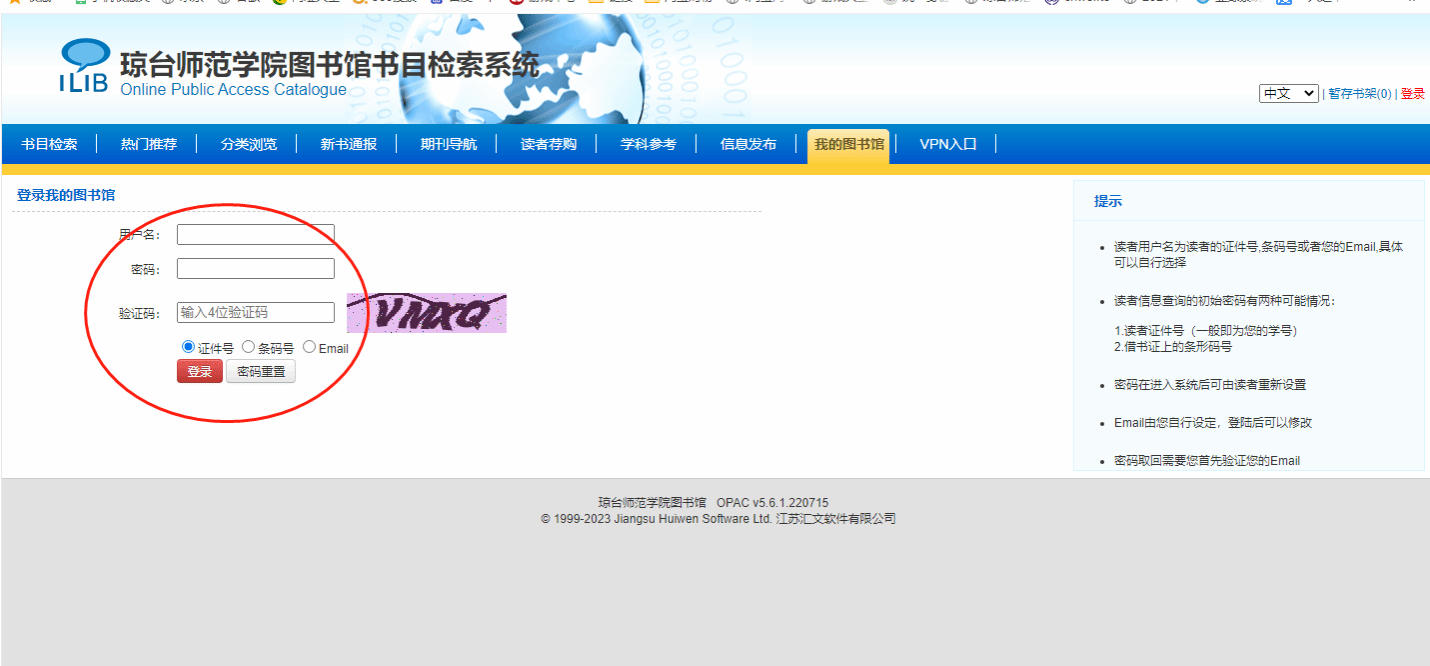
Task: Click the 验证码 input field
Action: click(256, 313)
